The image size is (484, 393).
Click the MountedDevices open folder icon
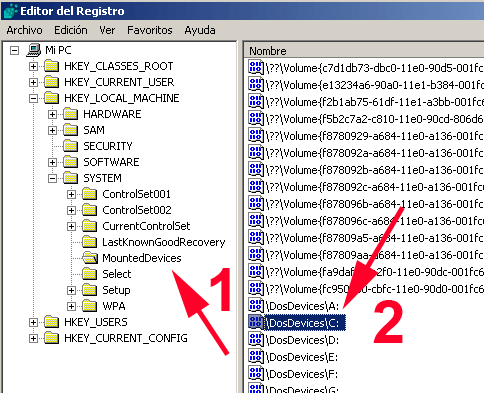90,258
